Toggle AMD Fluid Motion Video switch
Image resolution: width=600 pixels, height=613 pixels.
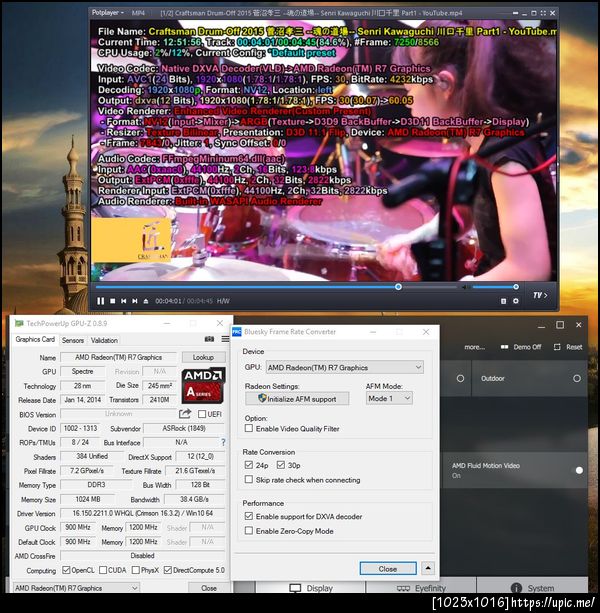click(x=579, y=470)
